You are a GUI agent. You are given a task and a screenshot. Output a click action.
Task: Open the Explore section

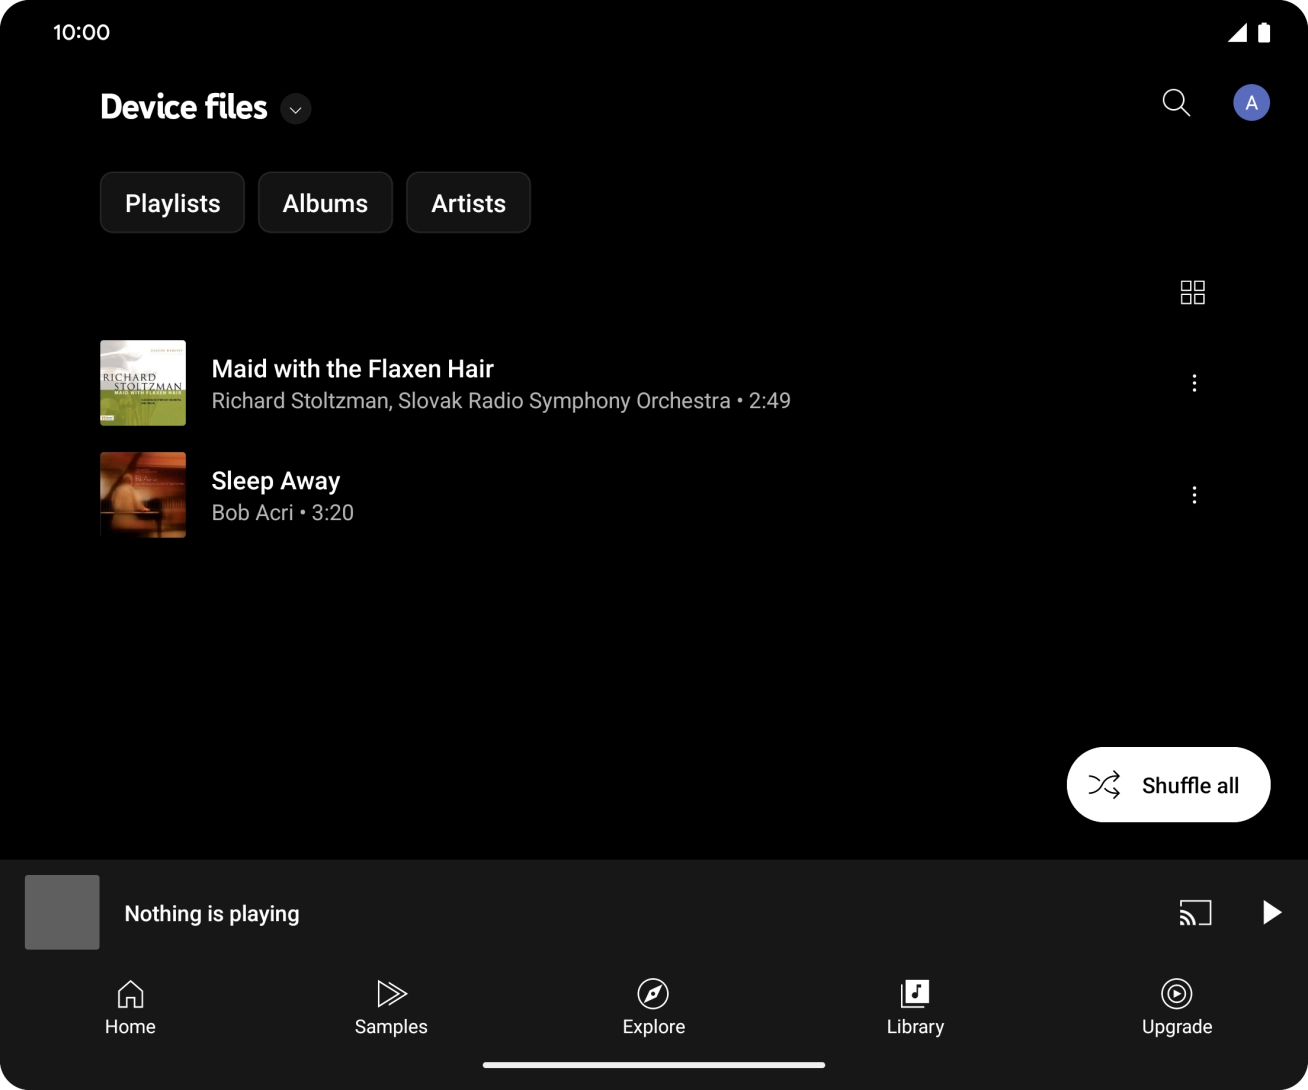pos(653,1006)
